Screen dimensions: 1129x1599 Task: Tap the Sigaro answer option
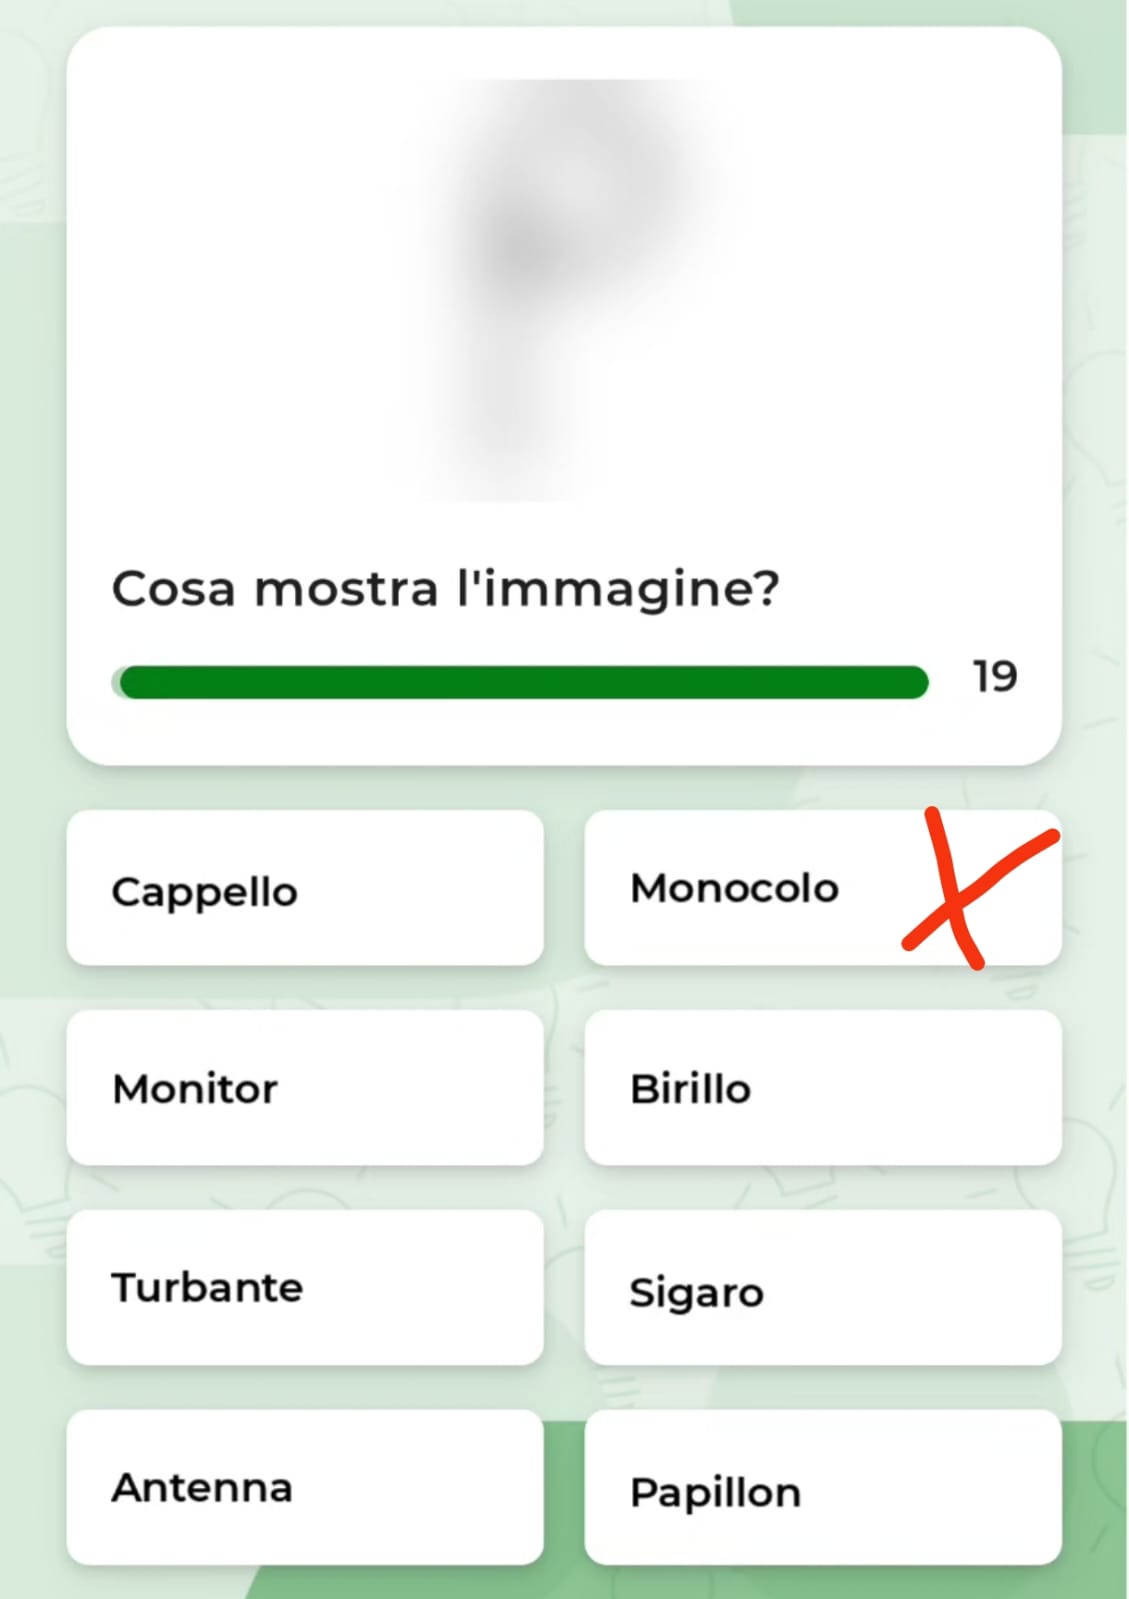[x=822, y=1288]
